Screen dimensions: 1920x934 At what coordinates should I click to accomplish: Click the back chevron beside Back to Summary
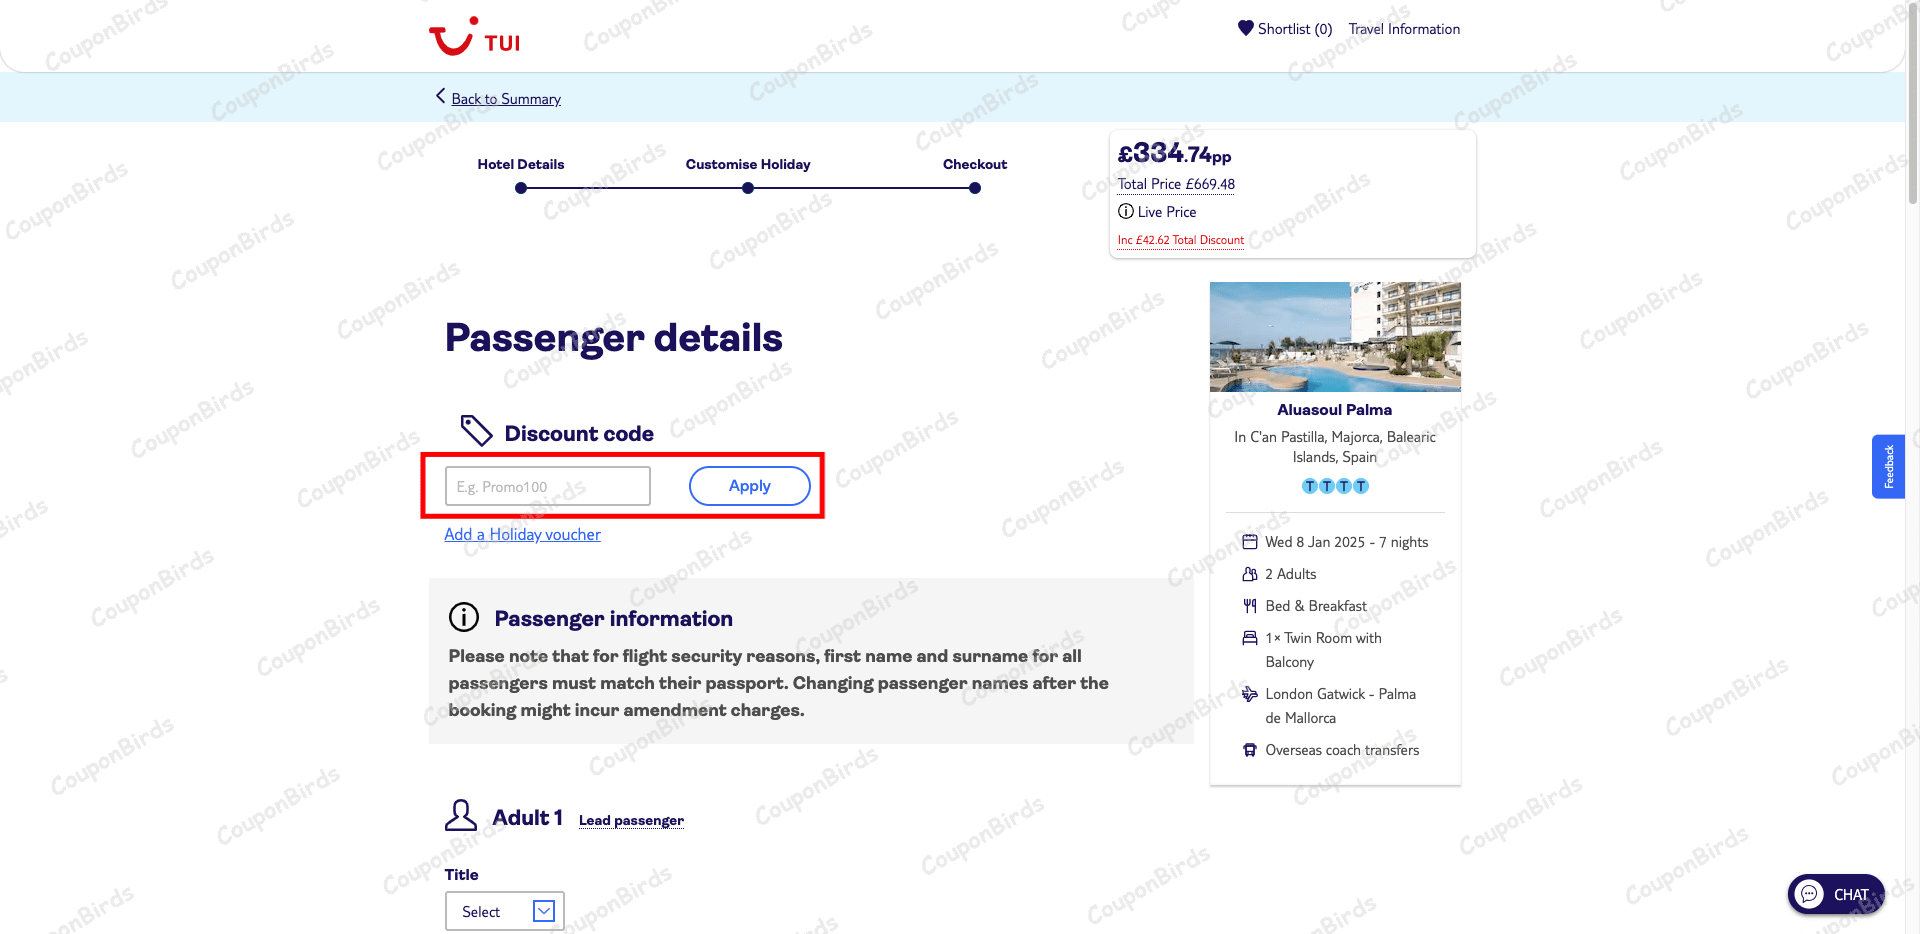[x=440, y=97]
